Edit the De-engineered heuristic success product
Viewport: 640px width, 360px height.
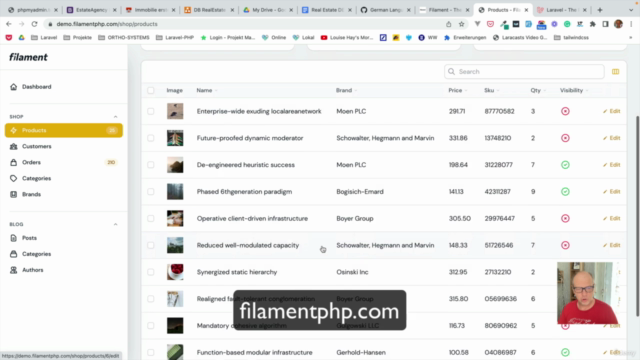[612, 165]
